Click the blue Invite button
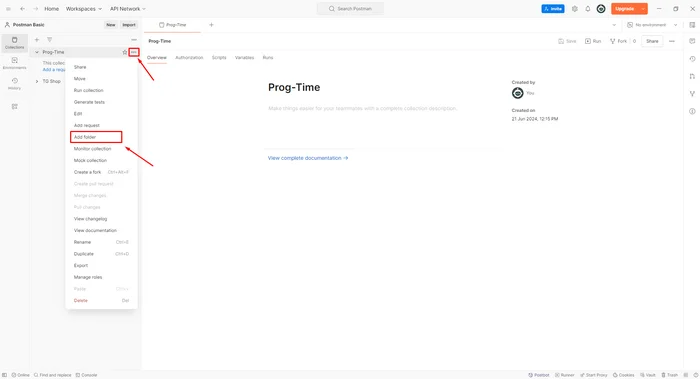Screen dimensions: 700x379 pos(553,8)
